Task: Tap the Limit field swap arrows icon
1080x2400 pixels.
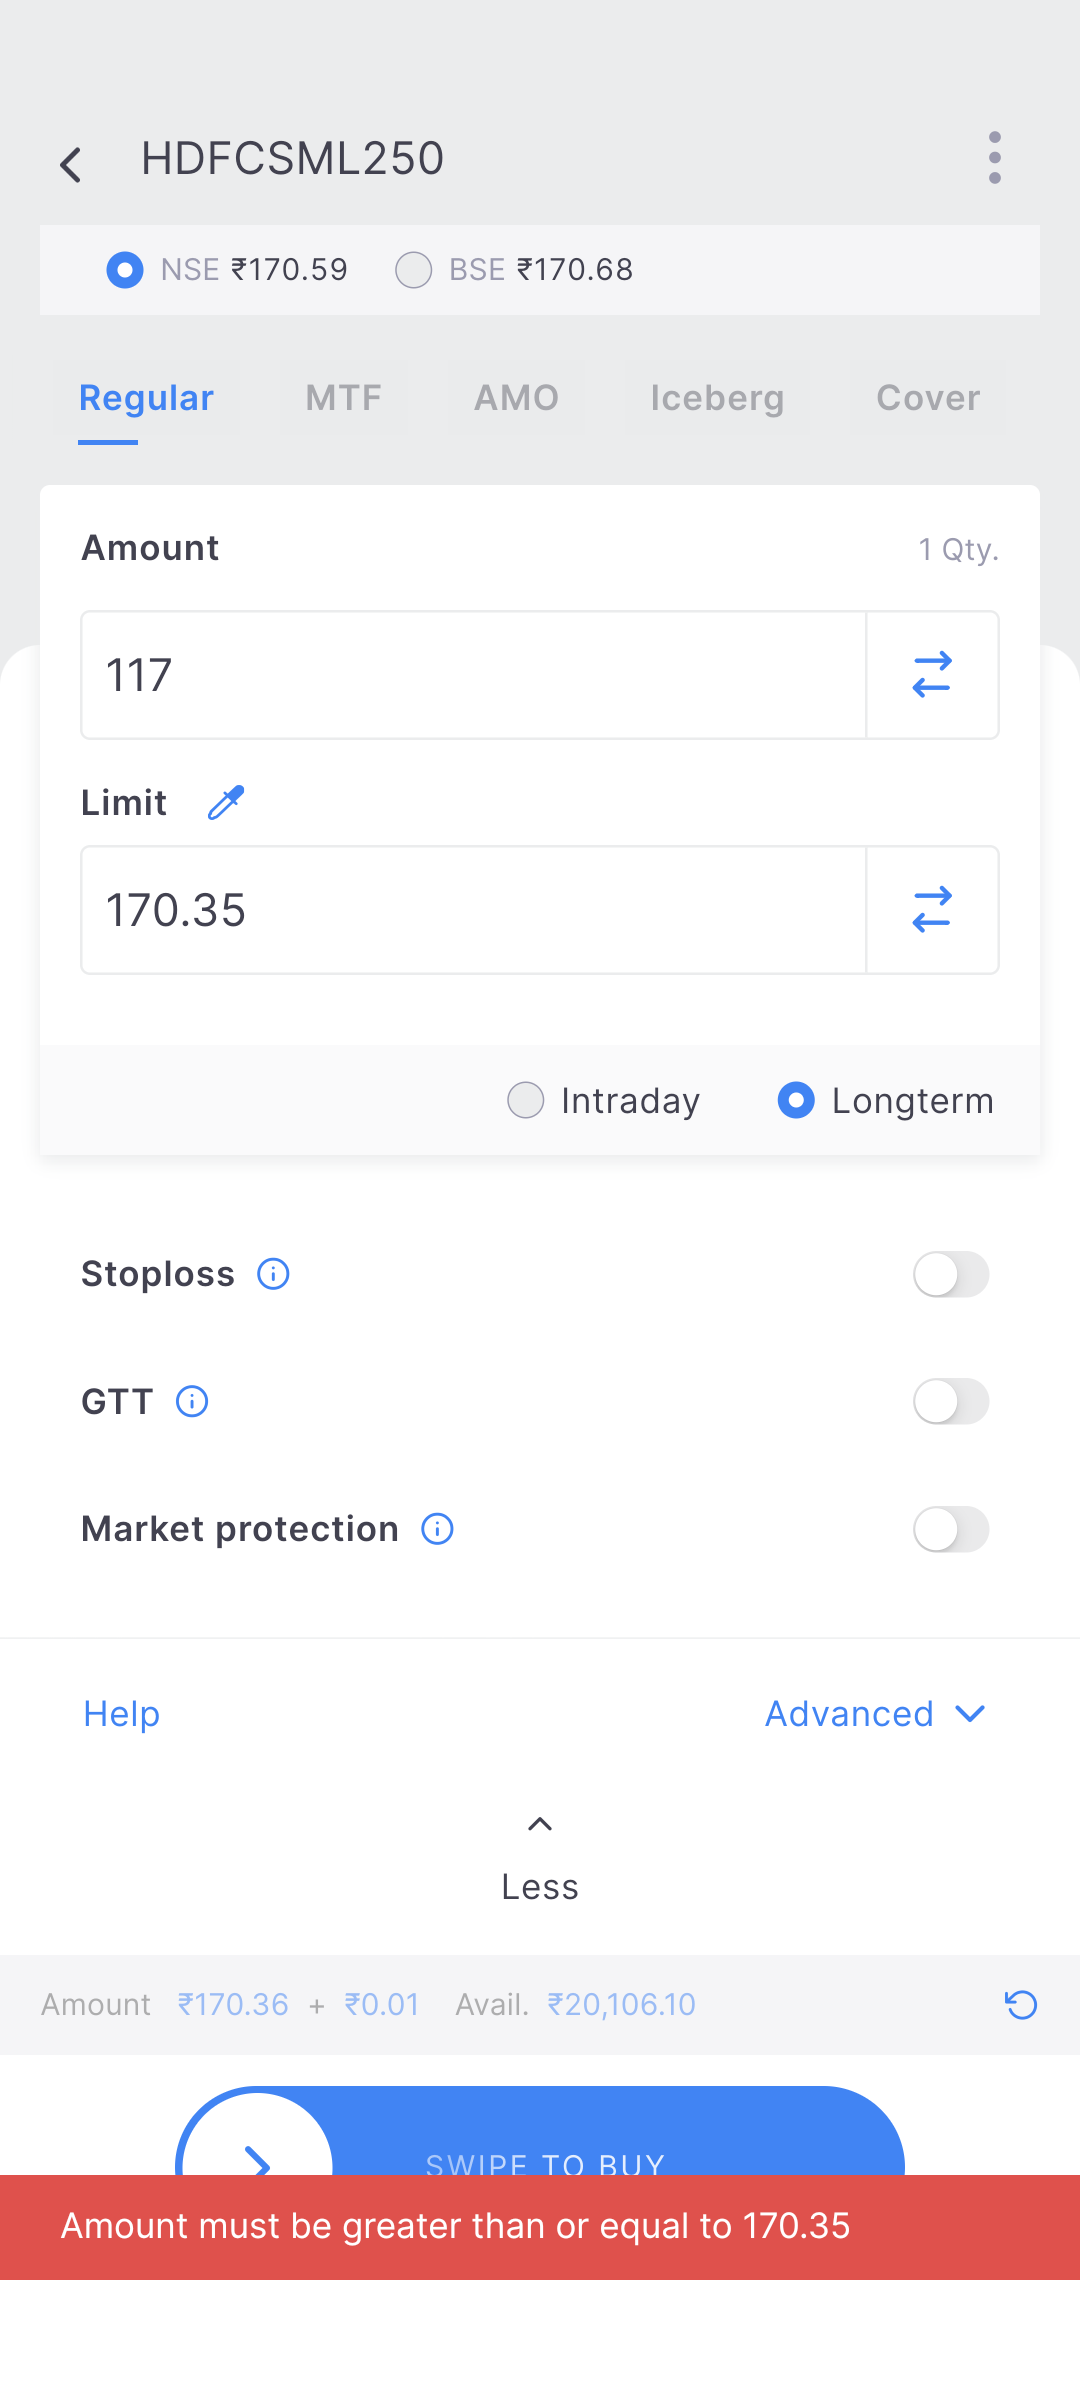Action: (x=932, y=910)
